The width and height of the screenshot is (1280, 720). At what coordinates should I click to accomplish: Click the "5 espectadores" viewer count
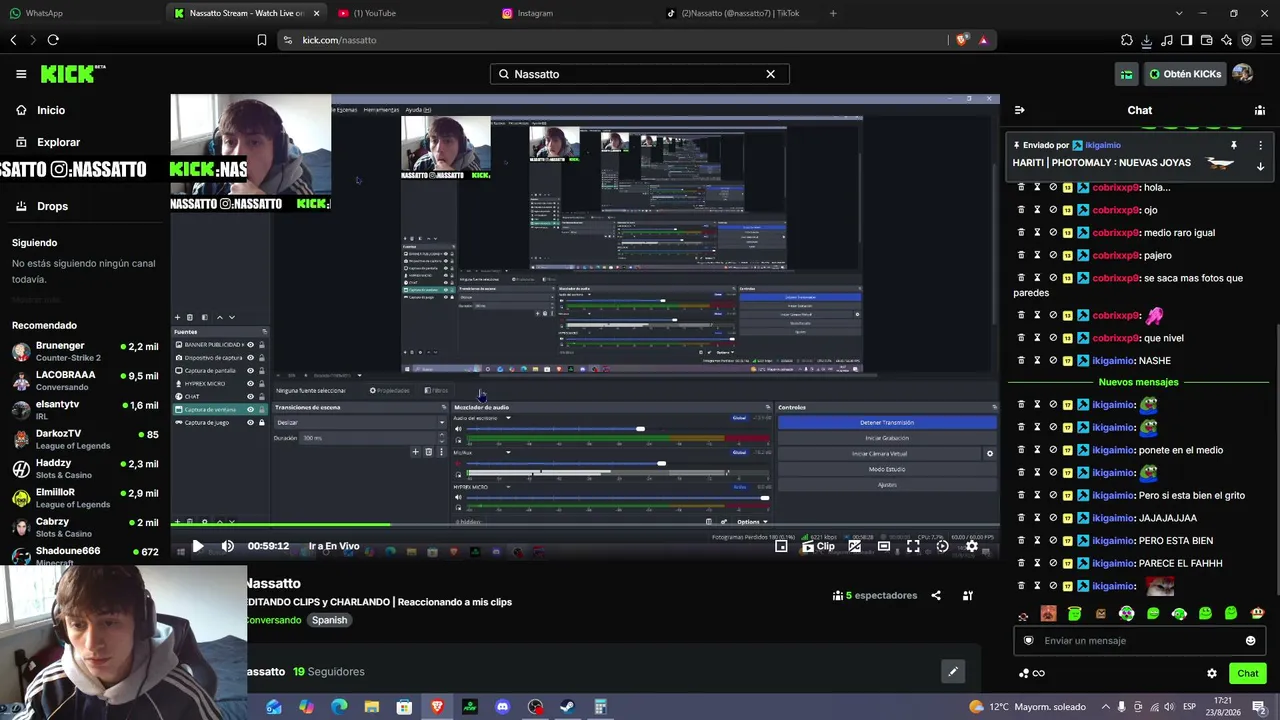(x=874, y=596)
